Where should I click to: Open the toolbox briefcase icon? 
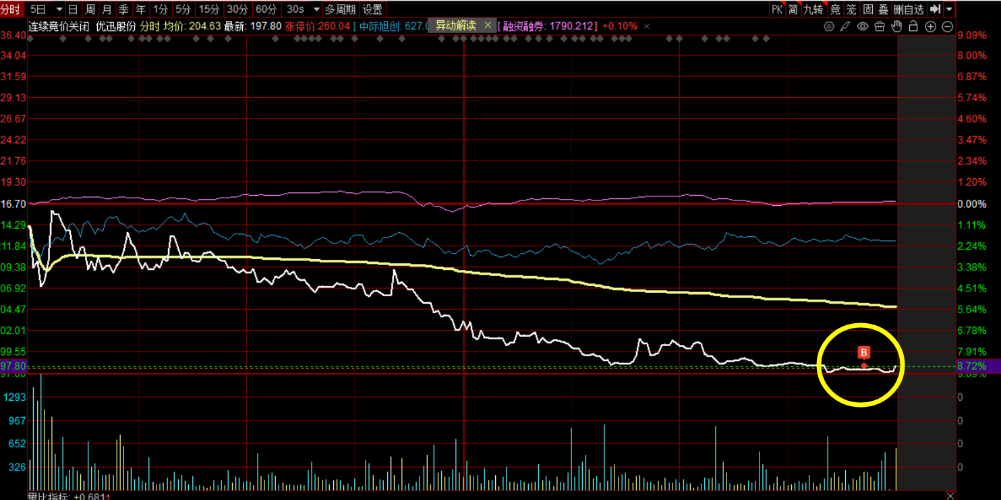pyautogui.click(x=879, y=26)
